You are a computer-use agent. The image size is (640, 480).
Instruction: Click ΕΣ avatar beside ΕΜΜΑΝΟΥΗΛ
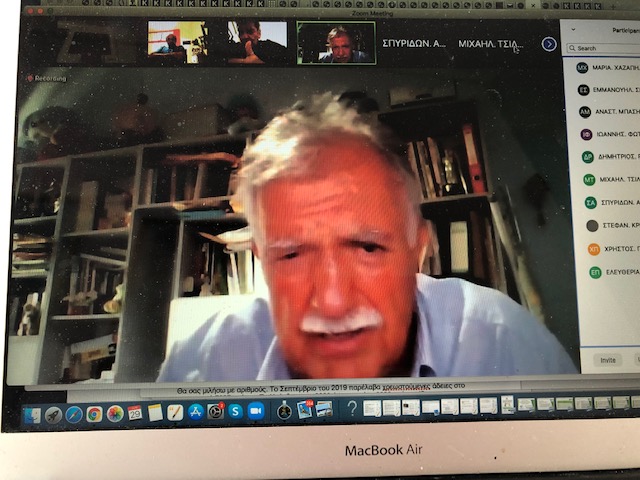pyautogui.click(x=584, y=90)
